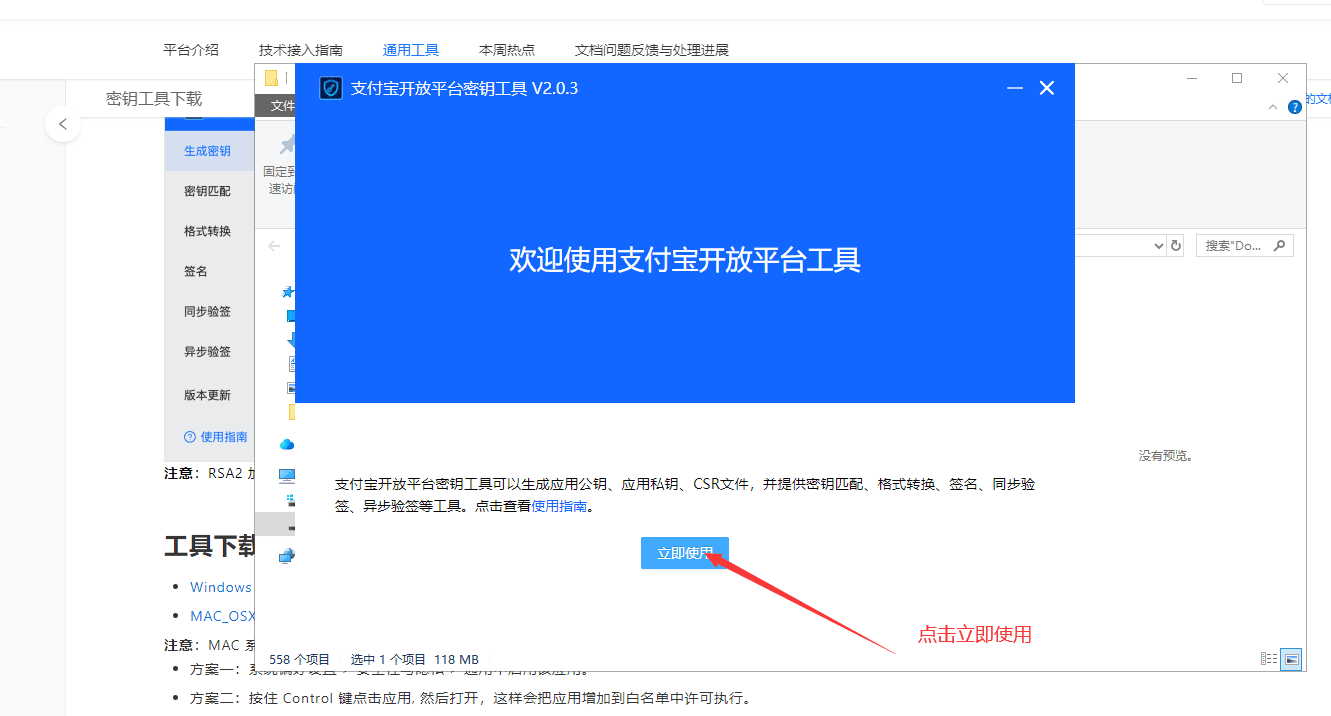Open the 文件 menu in File Explorer

[x=283, y=105]
